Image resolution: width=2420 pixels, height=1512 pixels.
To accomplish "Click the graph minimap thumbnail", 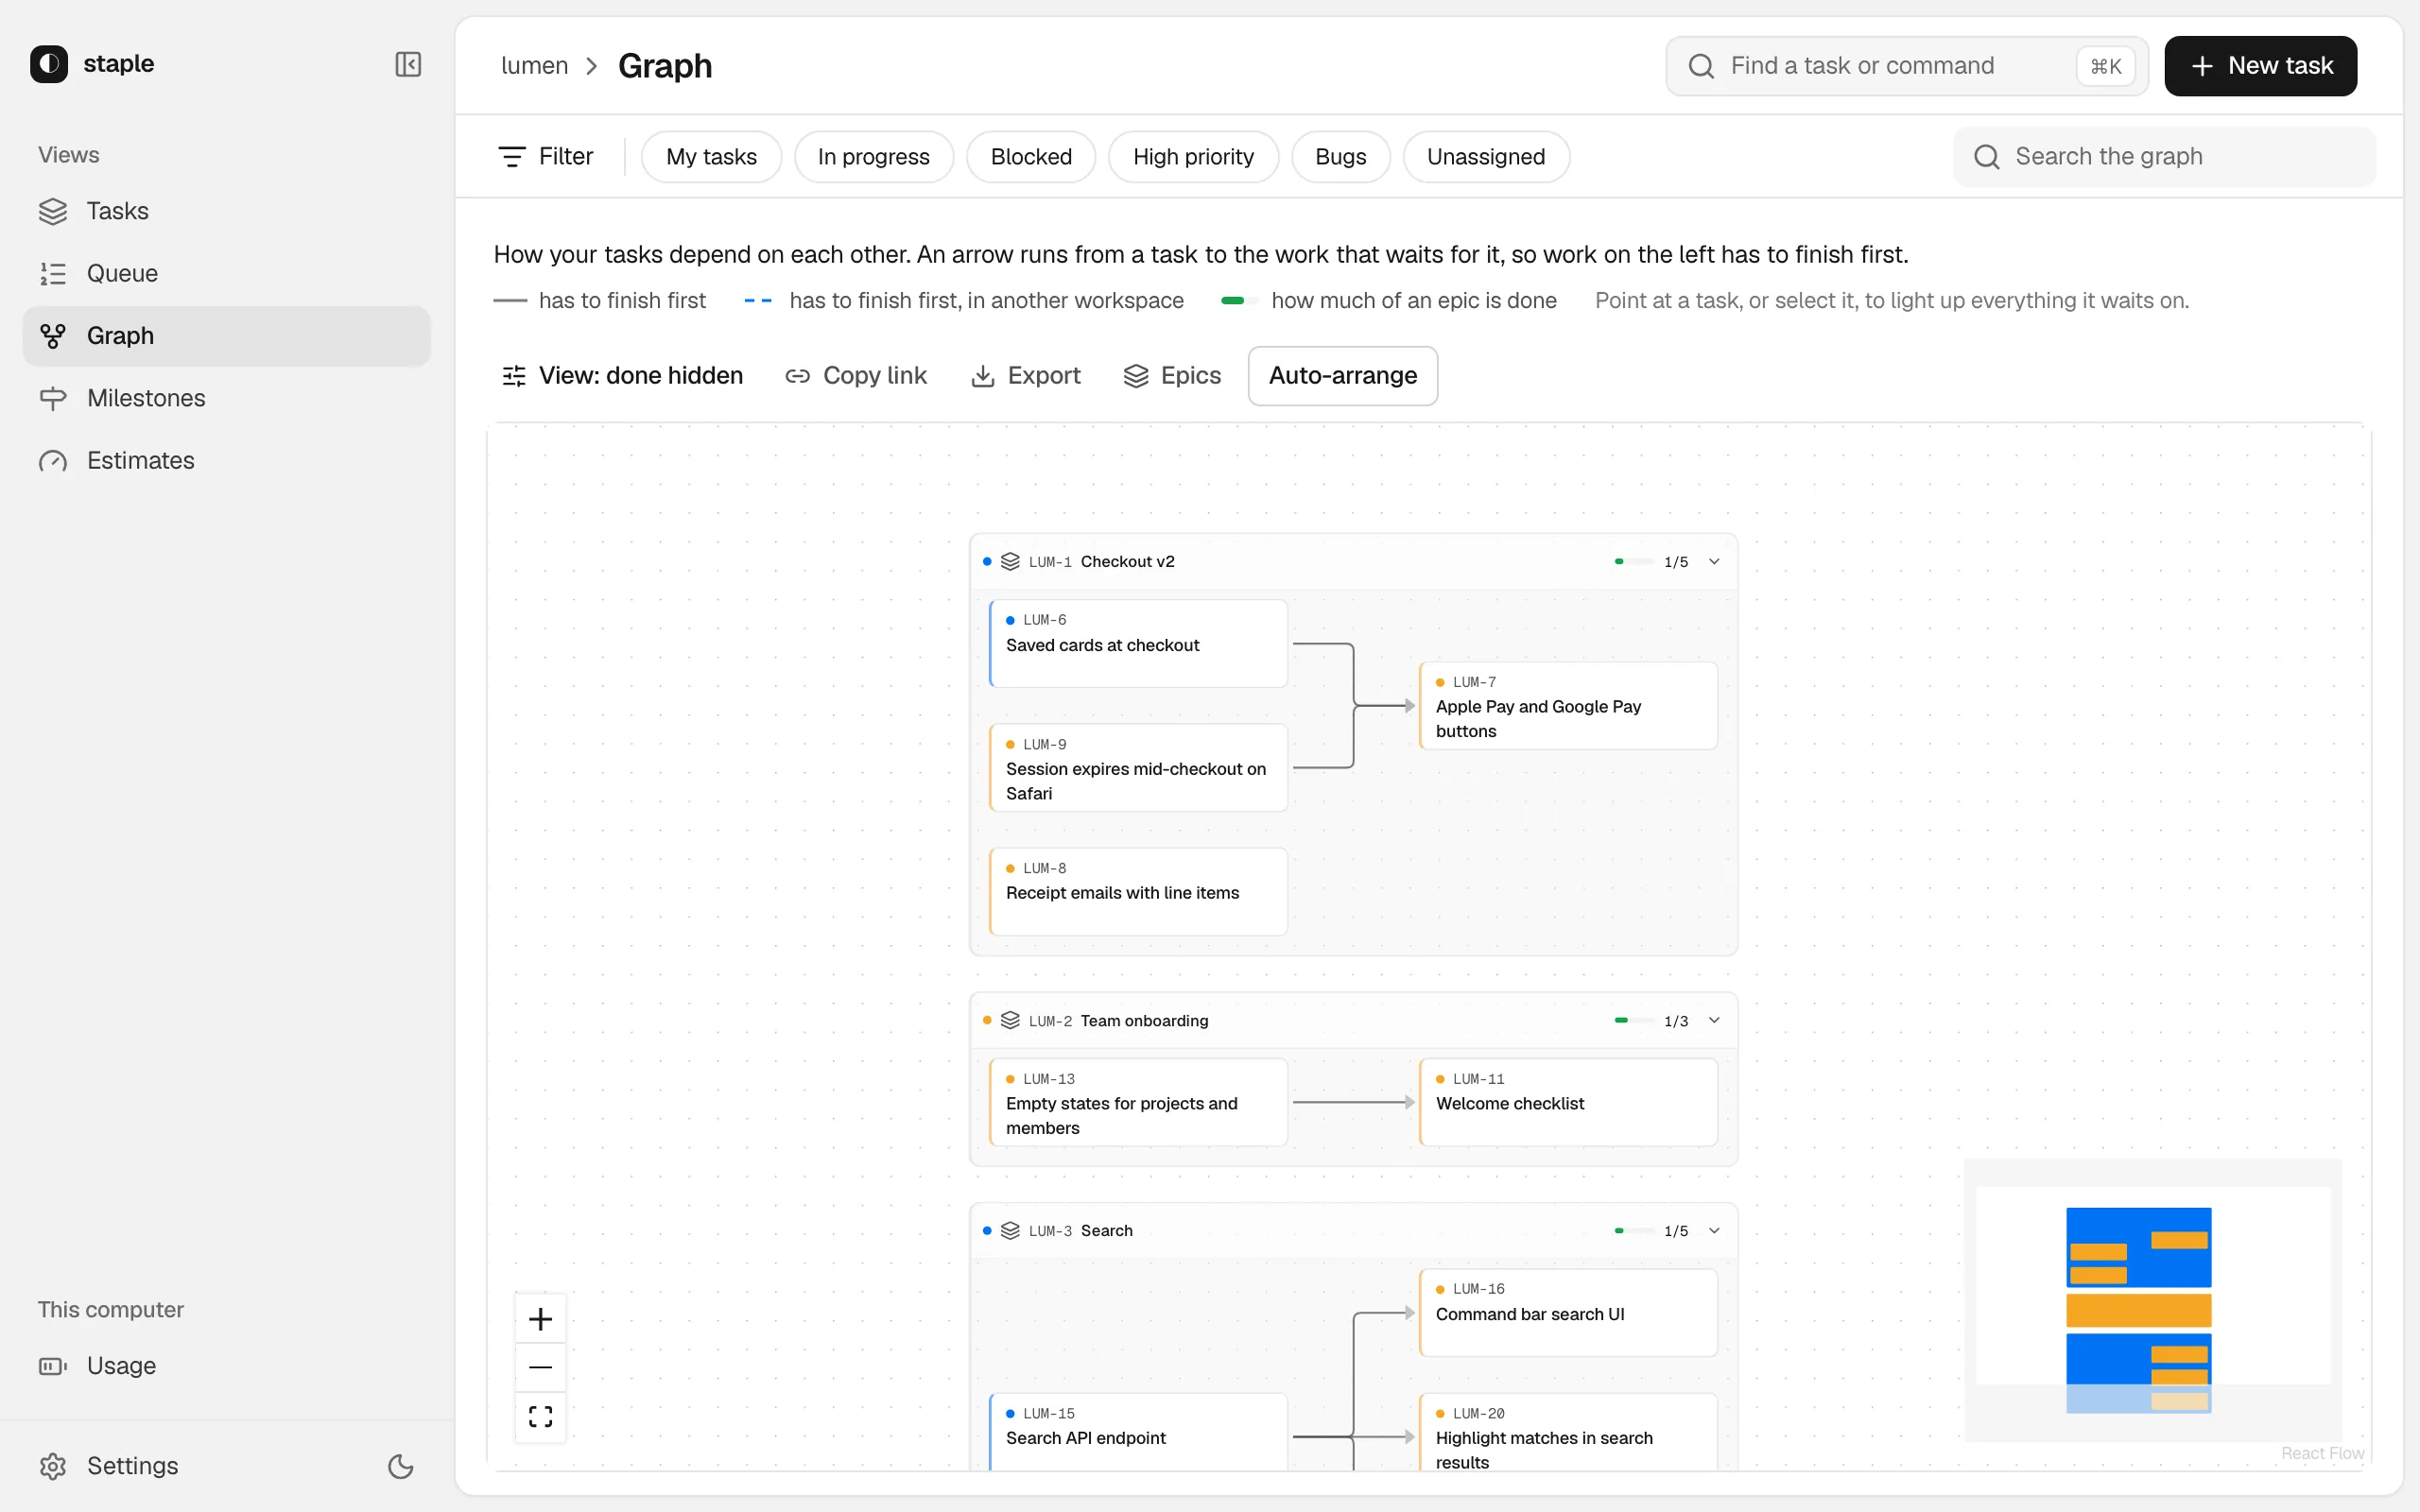I will pyautogui.click(x=2152, y=1300).
